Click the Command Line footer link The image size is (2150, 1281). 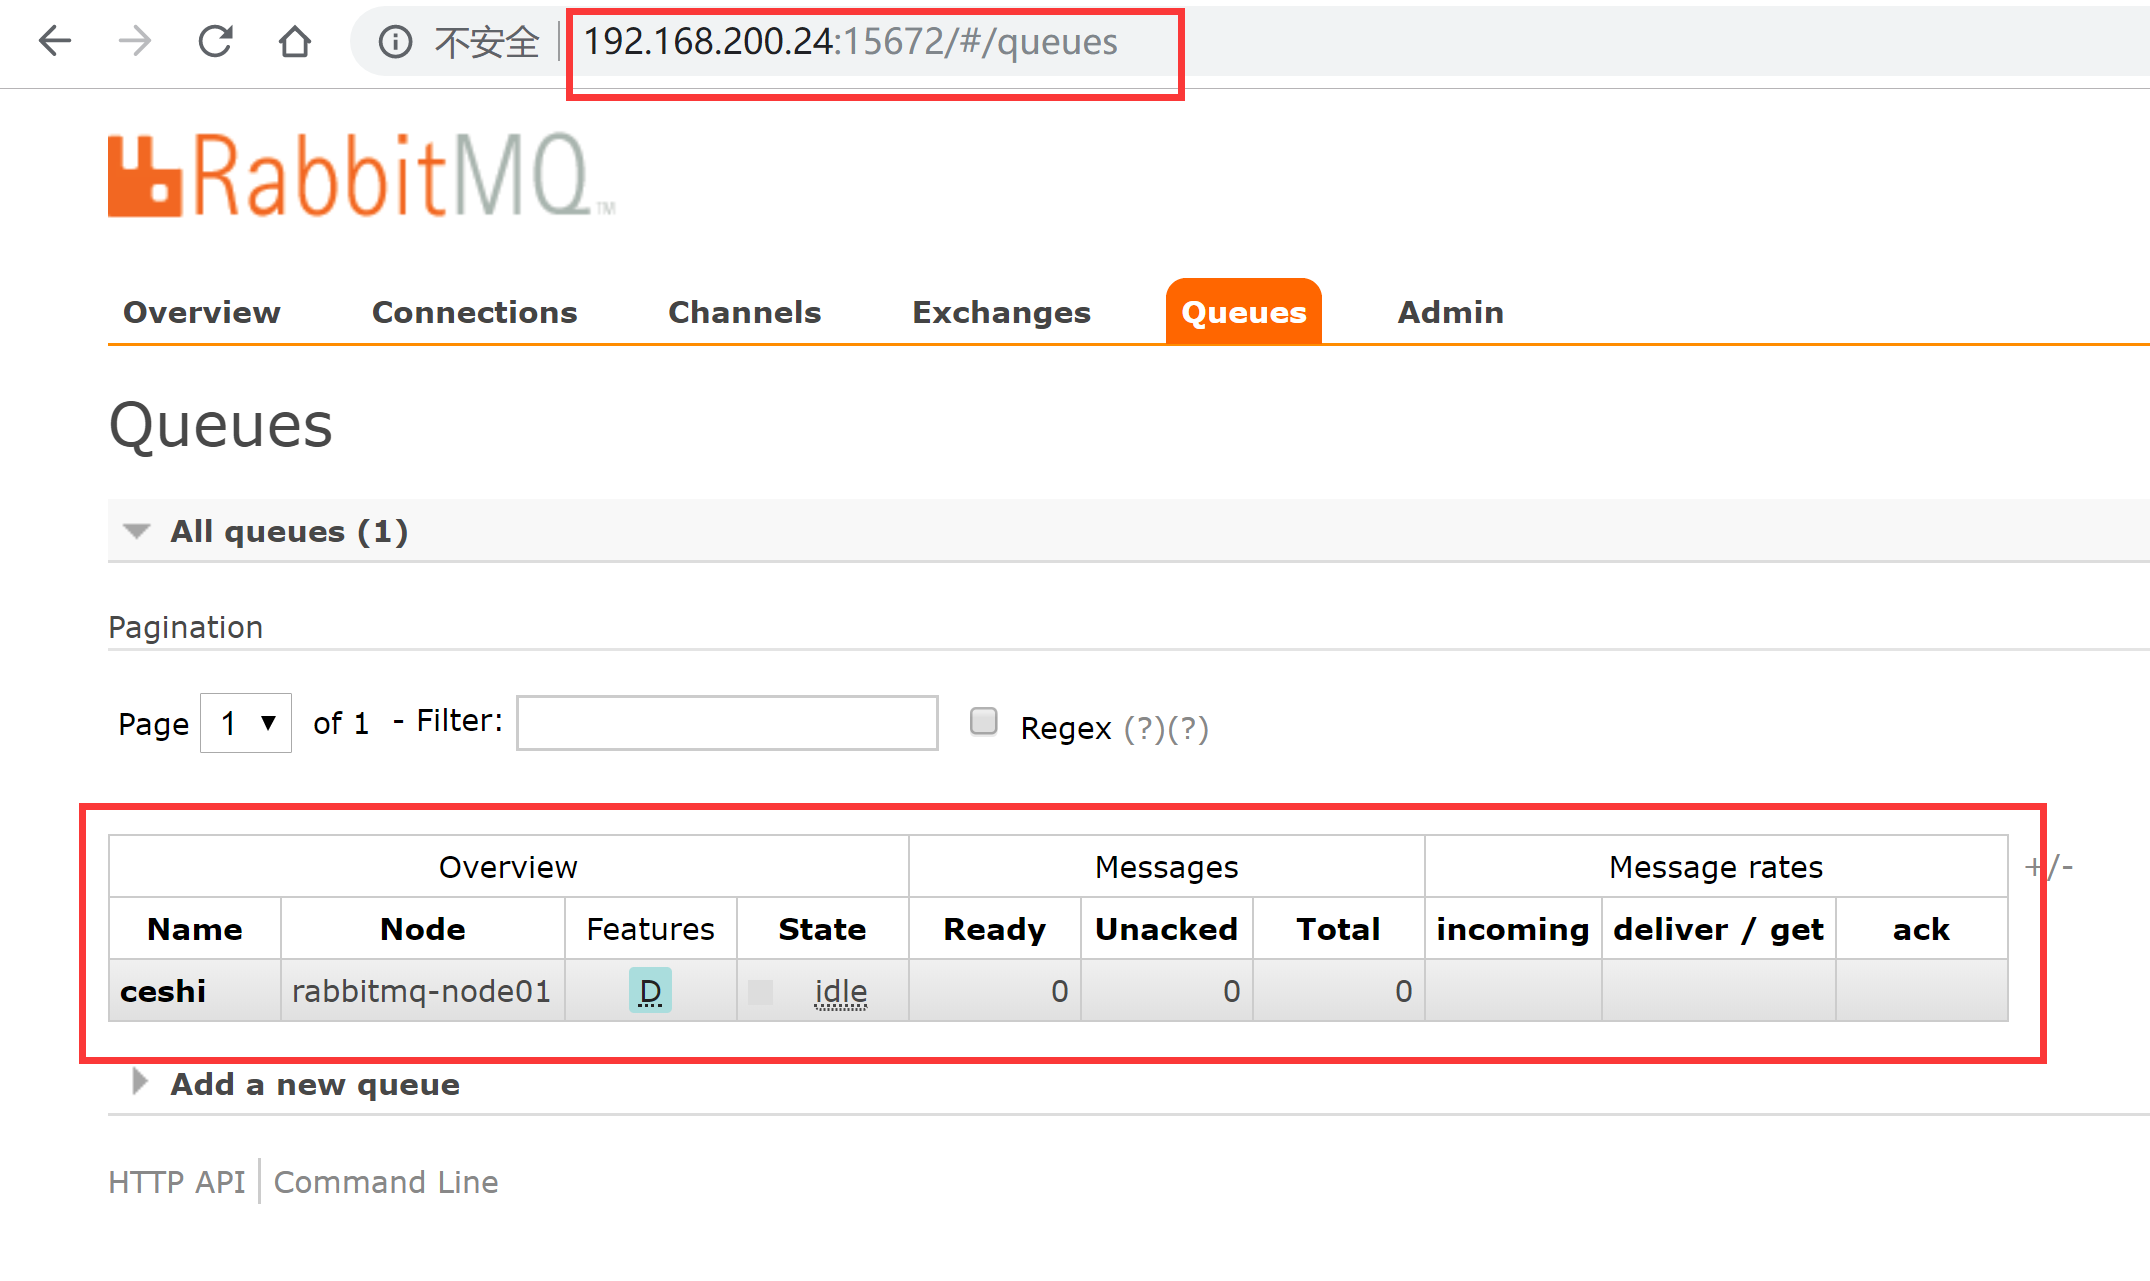click(386, 1182)
